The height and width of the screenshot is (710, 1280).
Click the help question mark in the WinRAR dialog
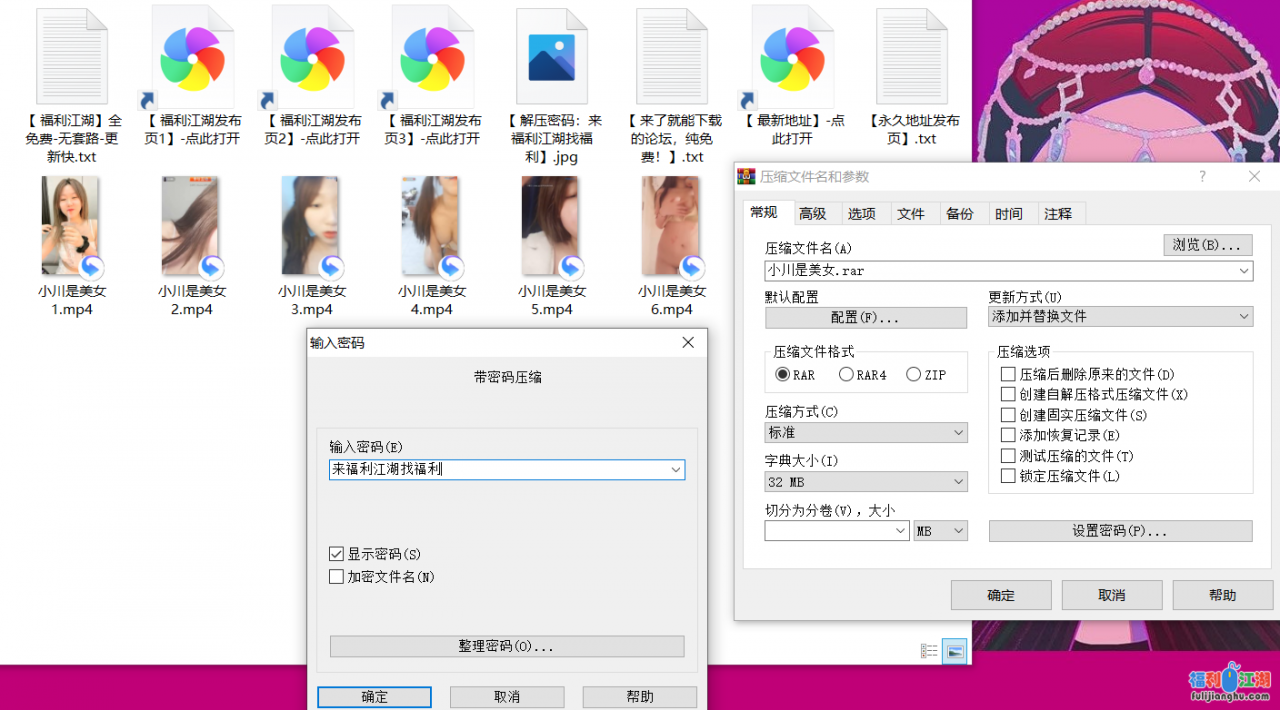[1201, 176]
